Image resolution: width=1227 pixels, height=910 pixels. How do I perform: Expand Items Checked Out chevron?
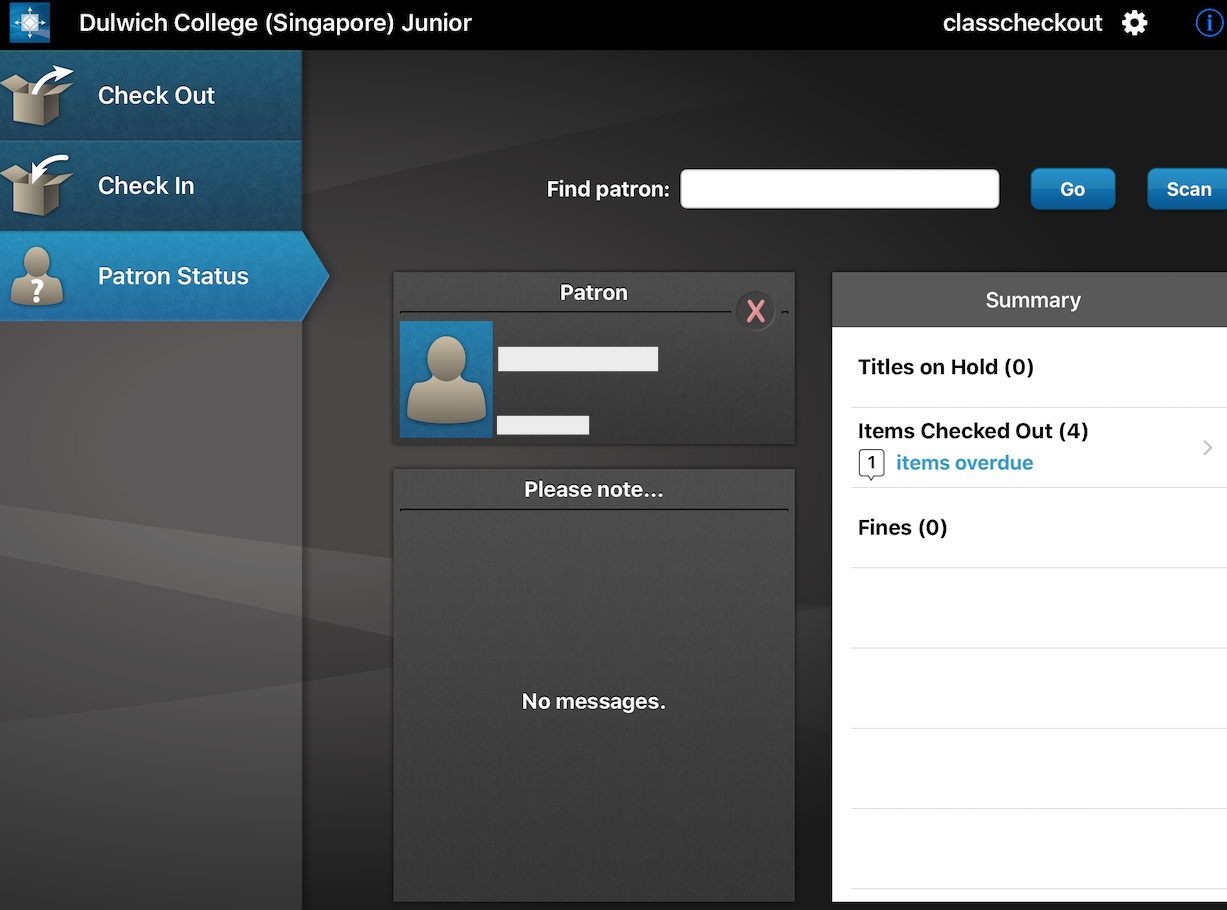[x=1208, y=448]
